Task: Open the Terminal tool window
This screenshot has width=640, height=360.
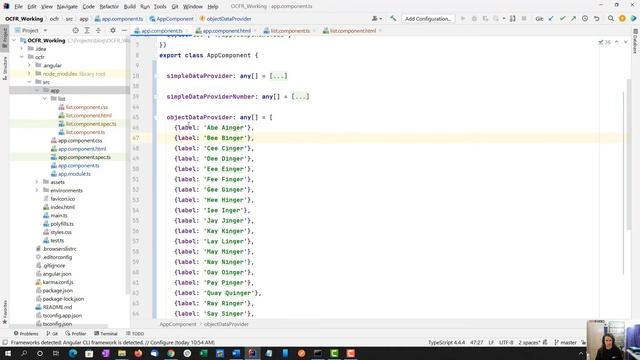Action: click(x=106, y=333)
